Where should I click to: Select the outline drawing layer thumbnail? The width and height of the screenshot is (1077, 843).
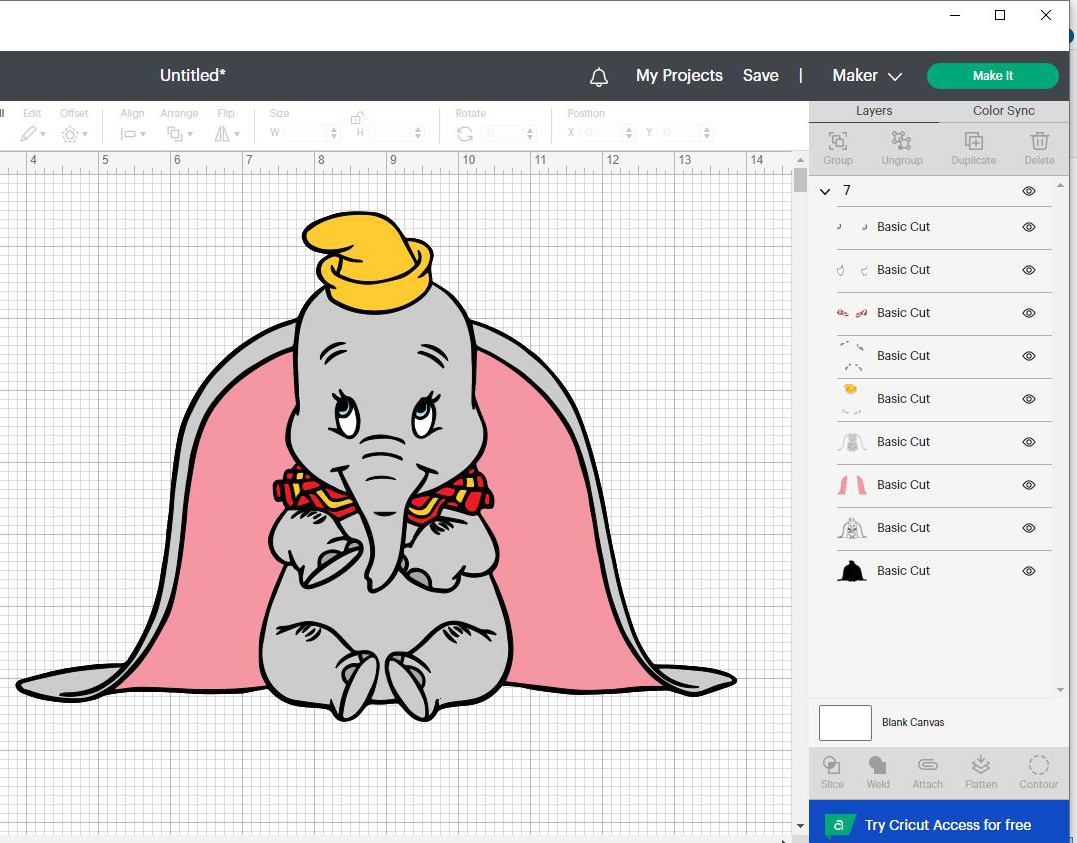pos(851,528)
